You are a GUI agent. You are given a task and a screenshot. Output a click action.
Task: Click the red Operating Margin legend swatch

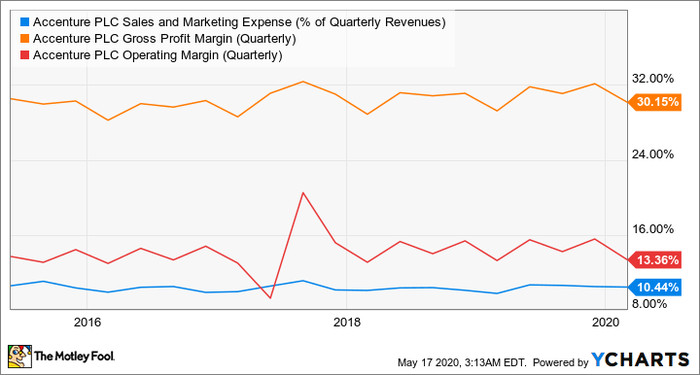(x=25, y=56)
